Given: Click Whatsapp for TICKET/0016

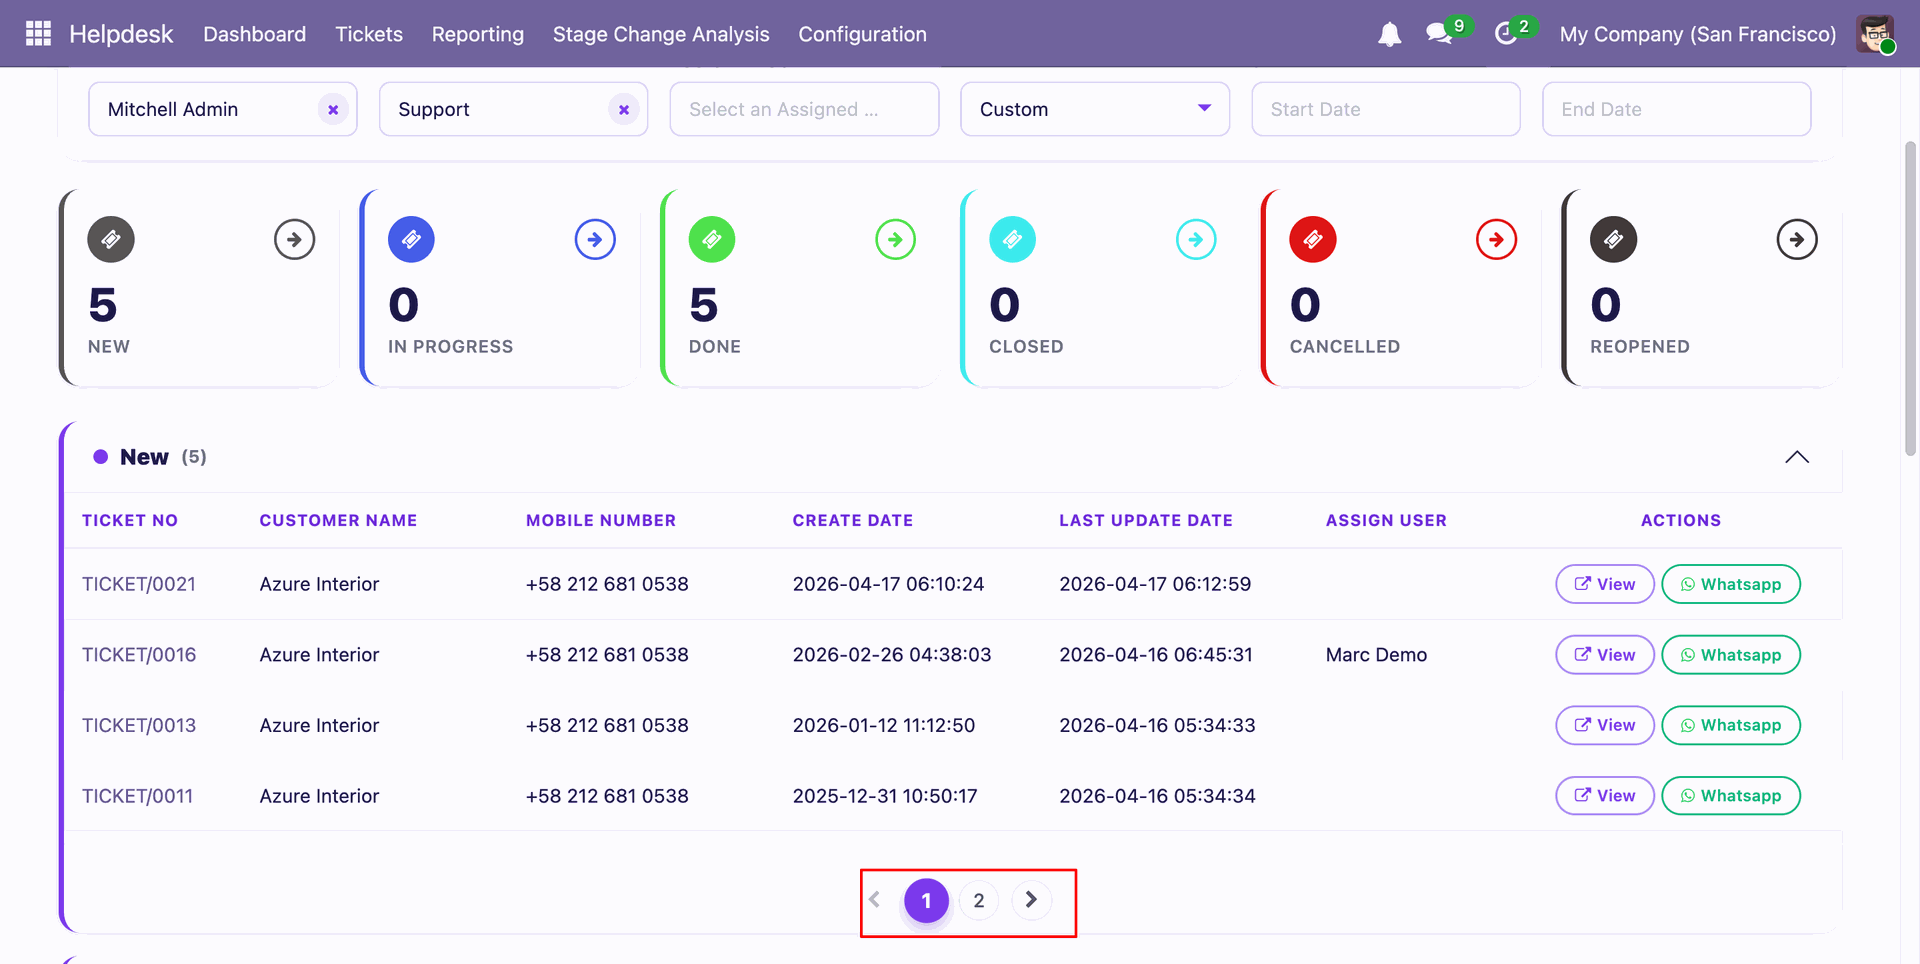Looking at the screenshot, I should pyautogui.click(x=1731, y=655).
